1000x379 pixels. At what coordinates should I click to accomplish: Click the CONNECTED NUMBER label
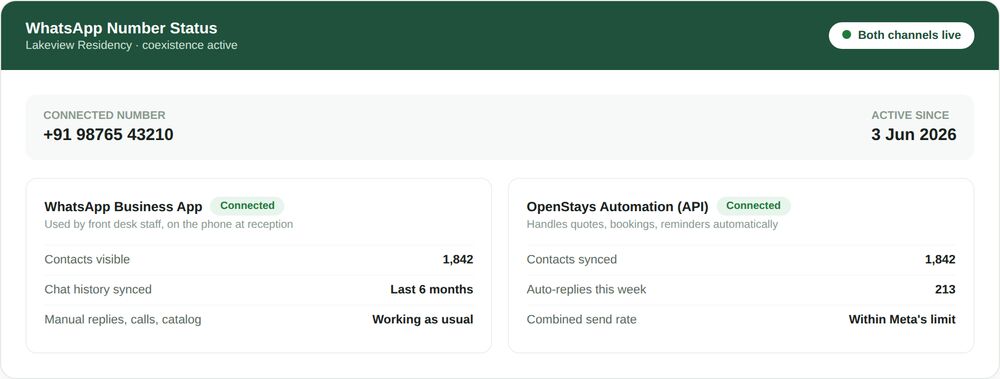tap(105, 115)
